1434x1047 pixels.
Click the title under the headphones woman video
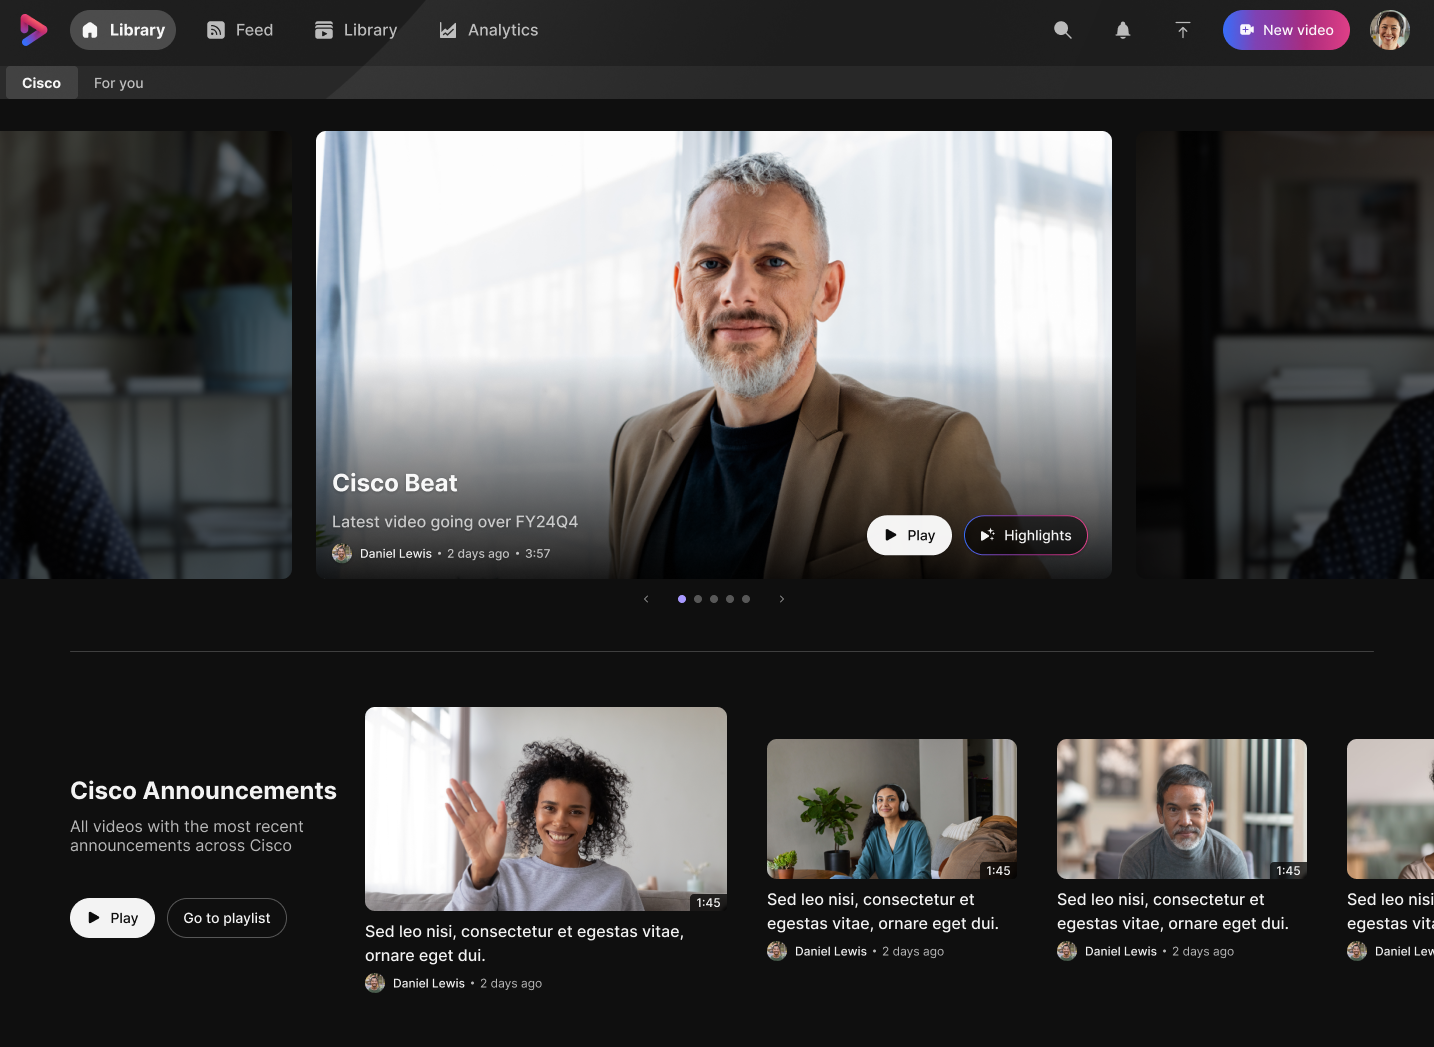tap(883, 911)
